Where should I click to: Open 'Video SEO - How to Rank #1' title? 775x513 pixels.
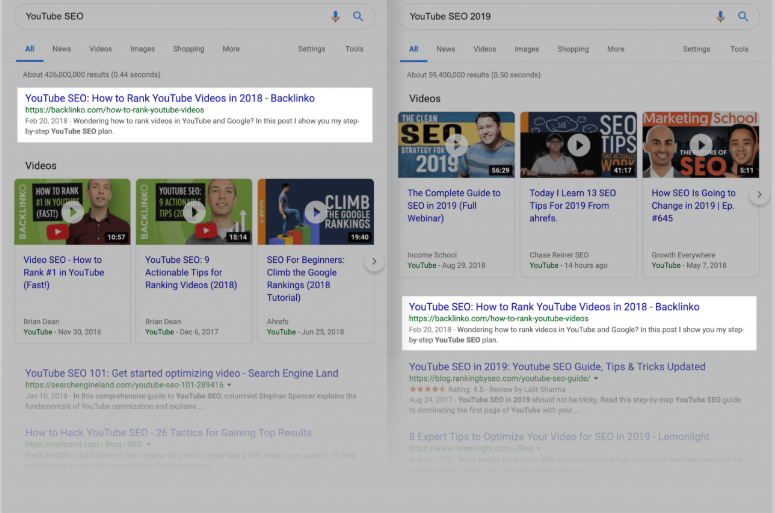pos(64,272)
